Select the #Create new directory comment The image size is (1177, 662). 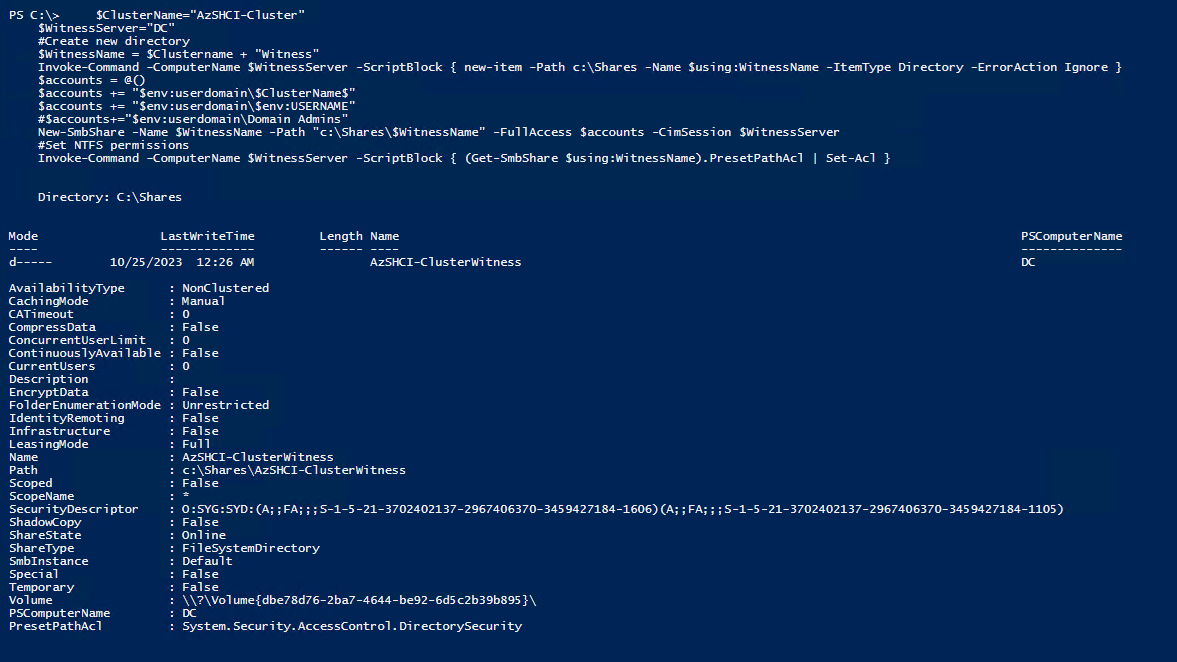tap(113, 41)
